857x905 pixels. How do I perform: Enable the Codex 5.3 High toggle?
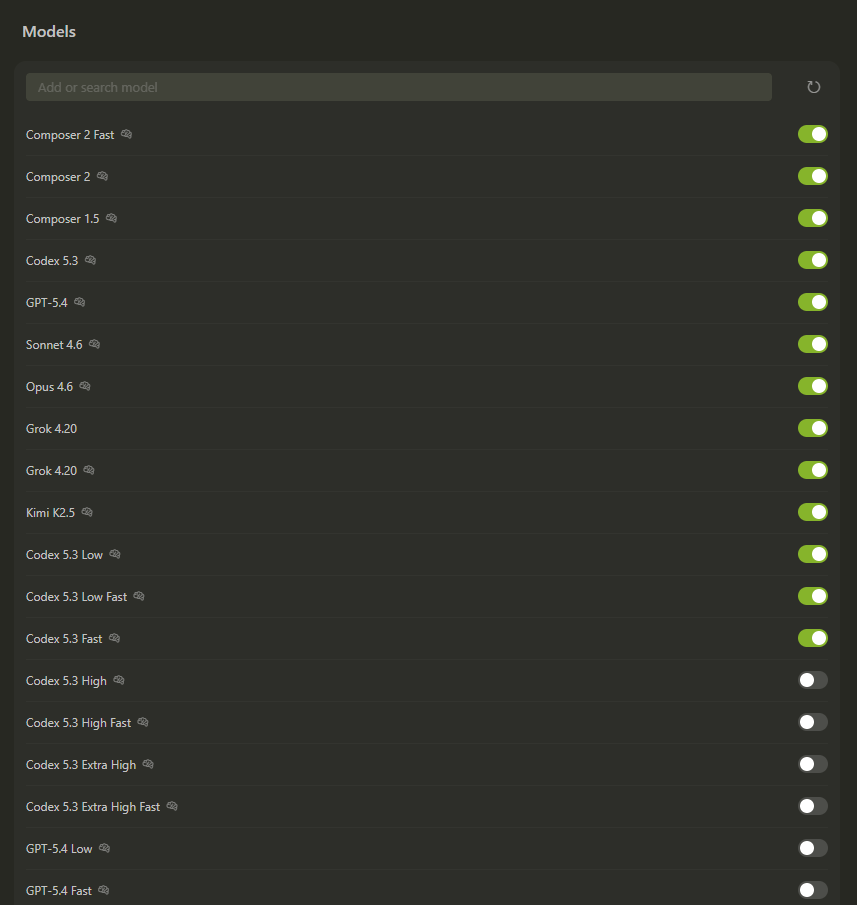(x=812, y=680)
